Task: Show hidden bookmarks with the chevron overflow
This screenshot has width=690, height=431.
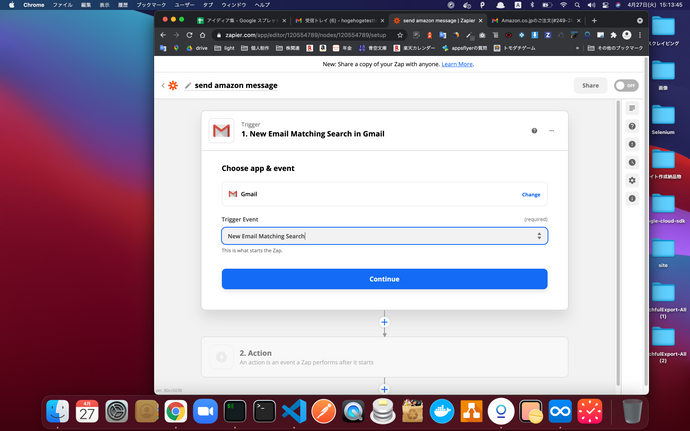Action: click(577, 48)
